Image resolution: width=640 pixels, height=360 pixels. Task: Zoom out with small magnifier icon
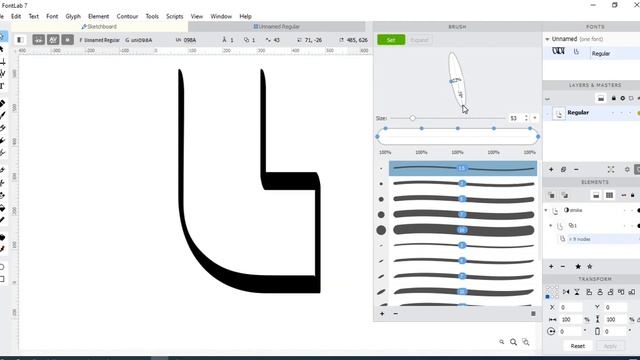[x=501, y=342]
